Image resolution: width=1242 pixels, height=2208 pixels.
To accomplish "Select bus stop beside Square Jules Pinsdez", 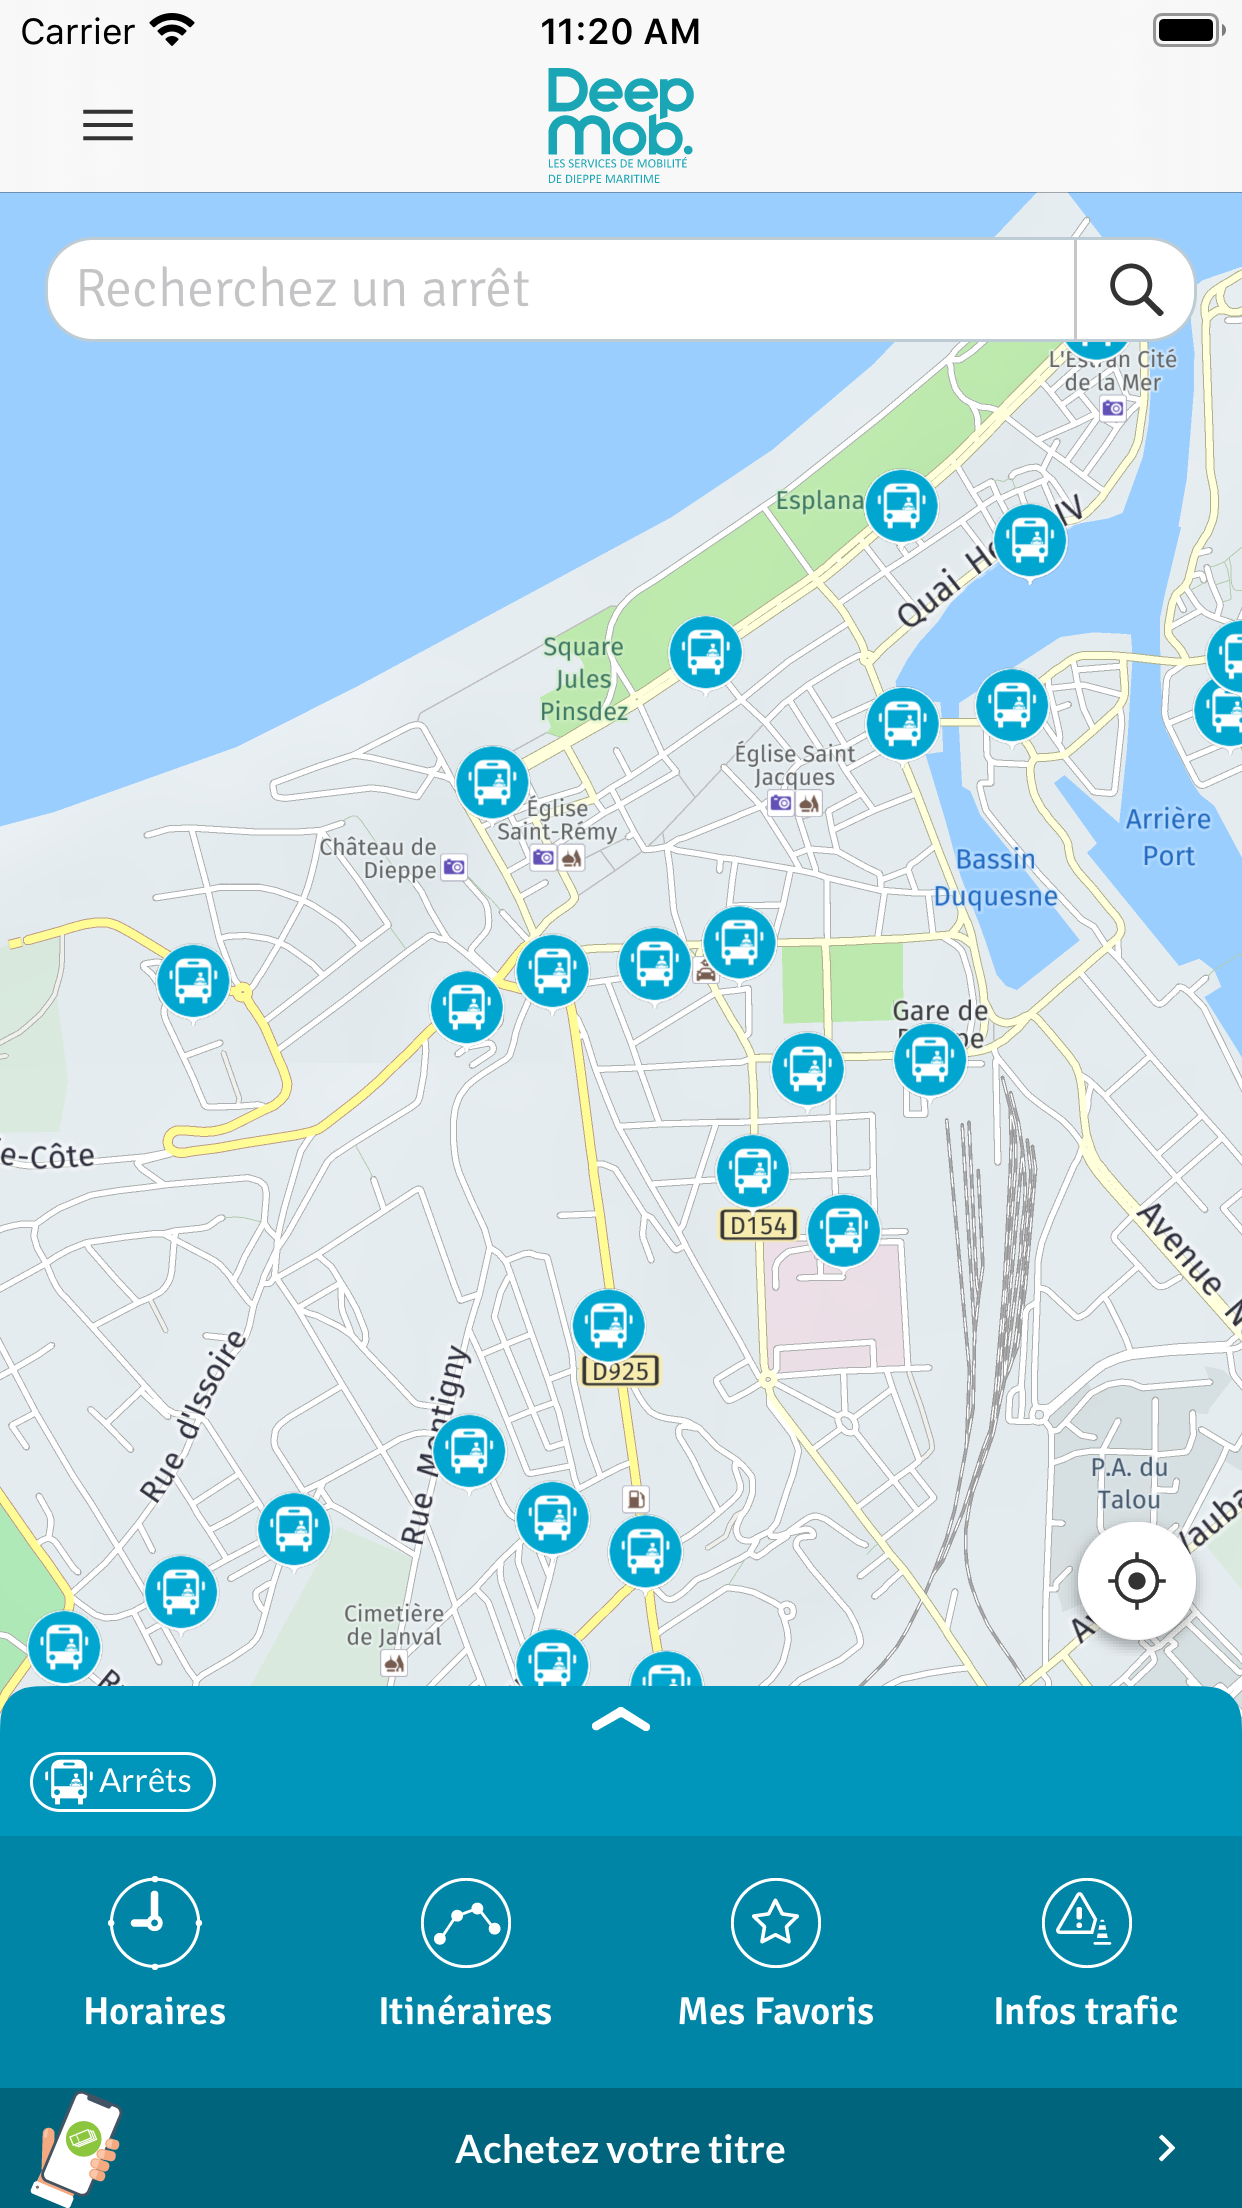I will pos(705,653).
